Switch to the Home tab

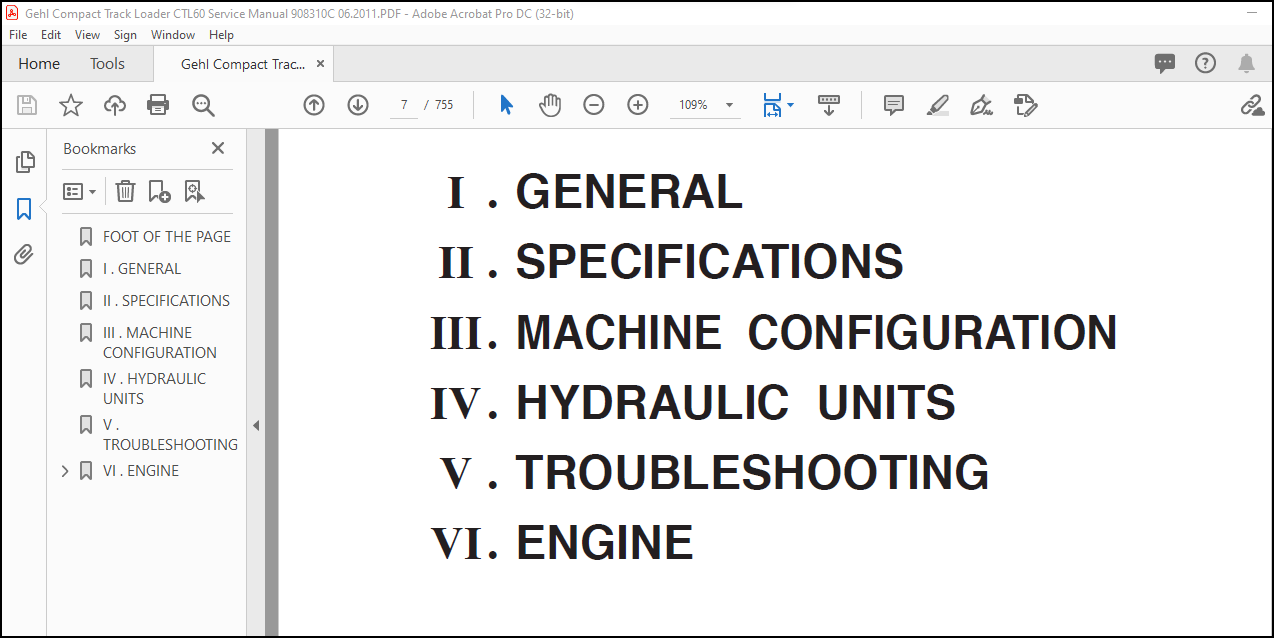[x=39, y=63]
